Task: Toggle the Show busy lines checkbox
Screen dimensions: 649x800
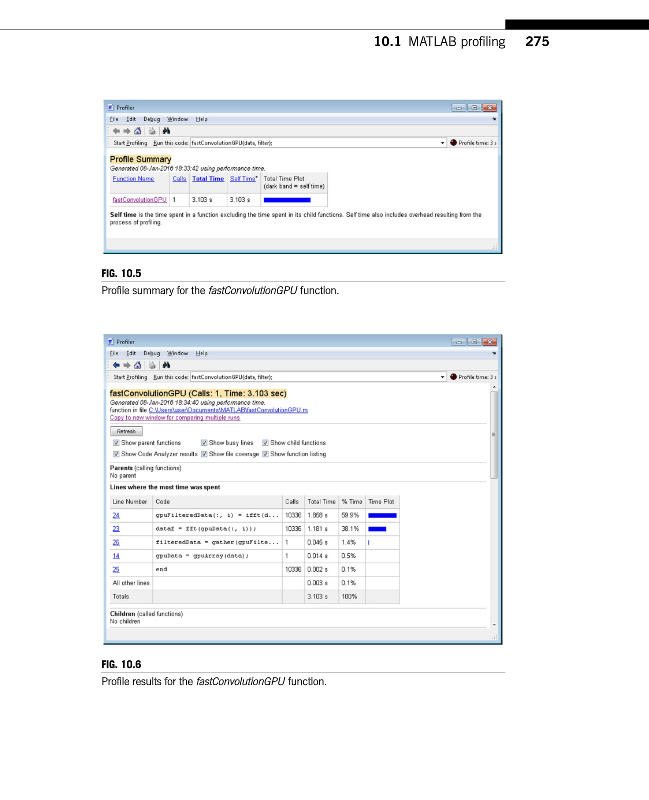Action: [204, 442]
